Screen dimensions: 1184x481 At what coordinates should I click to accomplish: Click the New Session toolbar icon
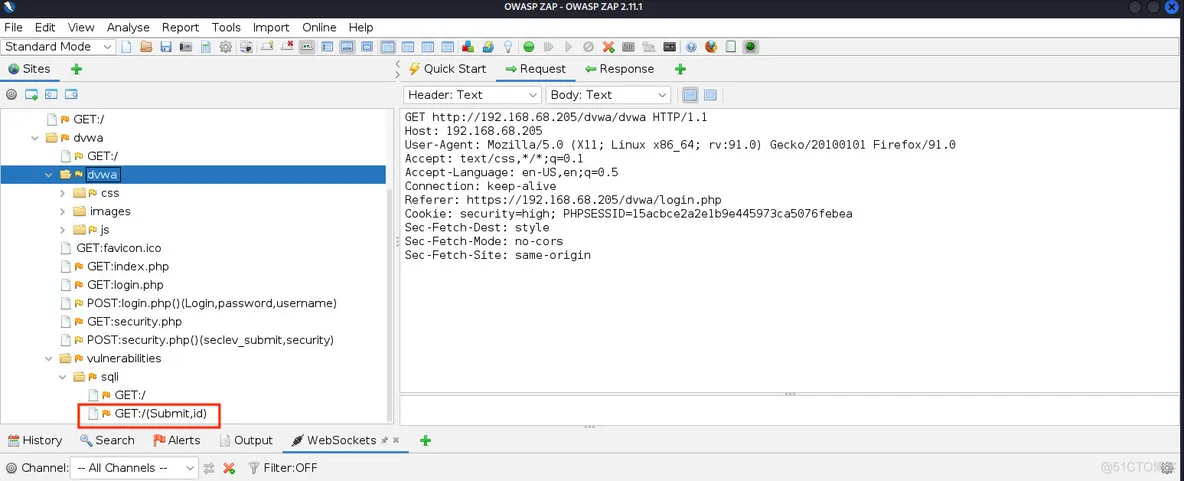(126, 47)
